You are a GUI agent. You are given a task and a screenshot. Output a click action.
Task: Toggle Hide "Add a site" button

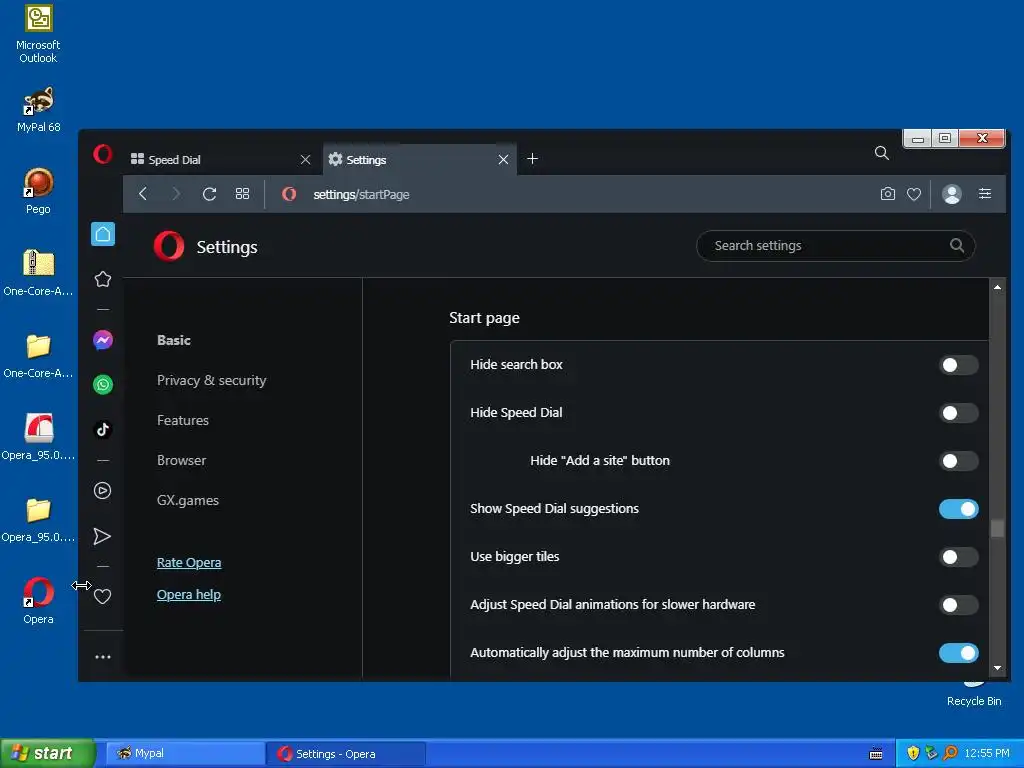958,461
